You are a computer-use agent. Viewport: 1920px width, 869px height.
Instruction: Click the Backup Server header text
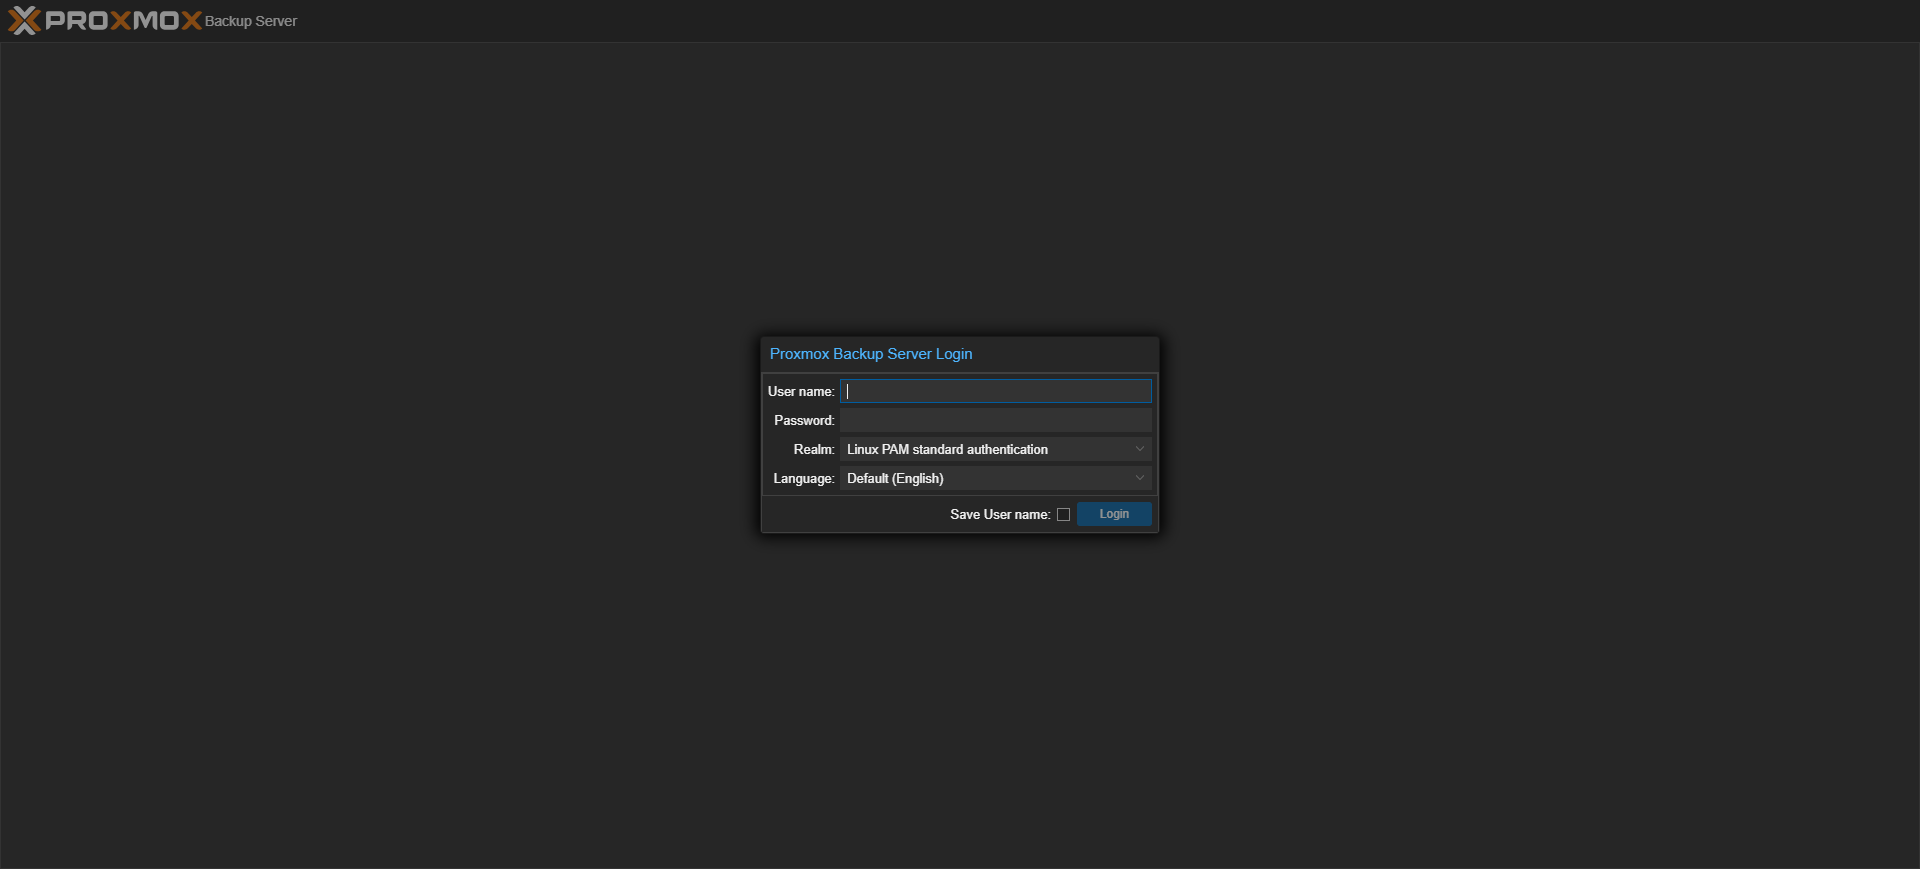(x=251, y=21)
